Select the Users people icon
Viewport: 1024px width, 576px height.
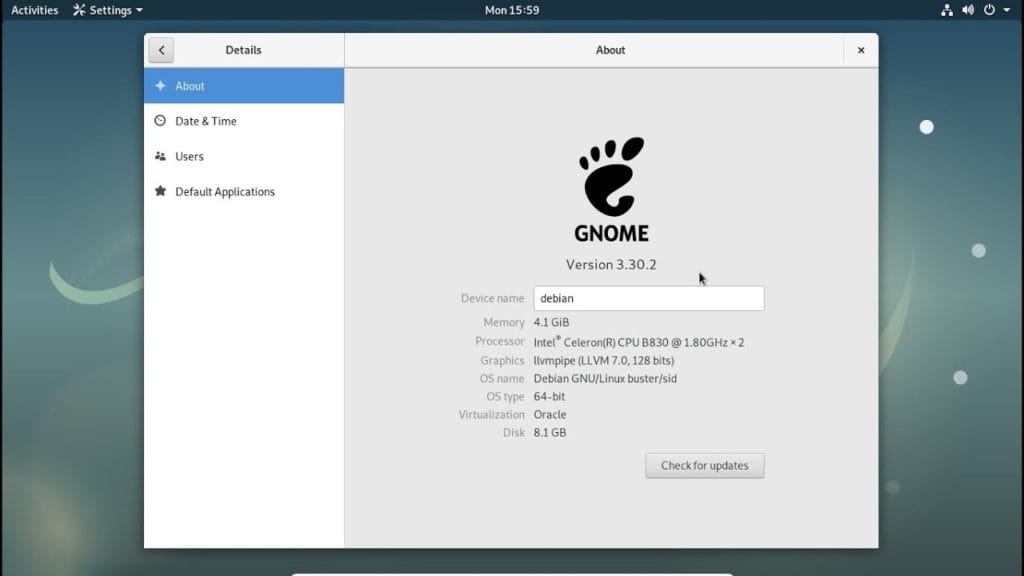160,157
